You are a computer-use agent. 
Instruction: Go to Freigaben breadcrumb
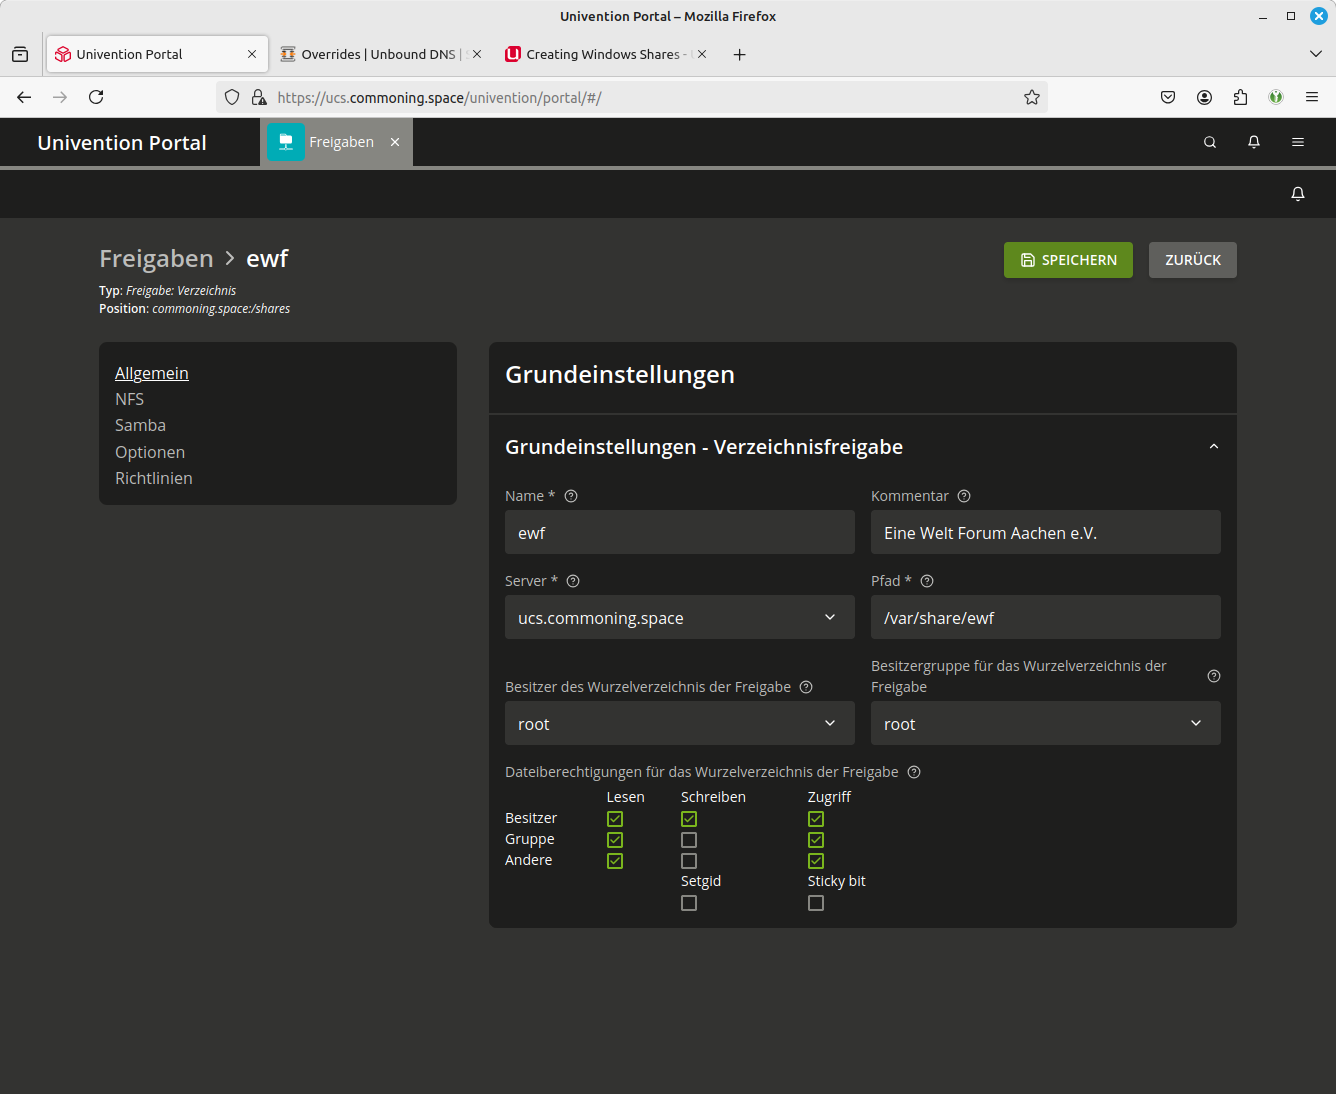coord(156,259)
